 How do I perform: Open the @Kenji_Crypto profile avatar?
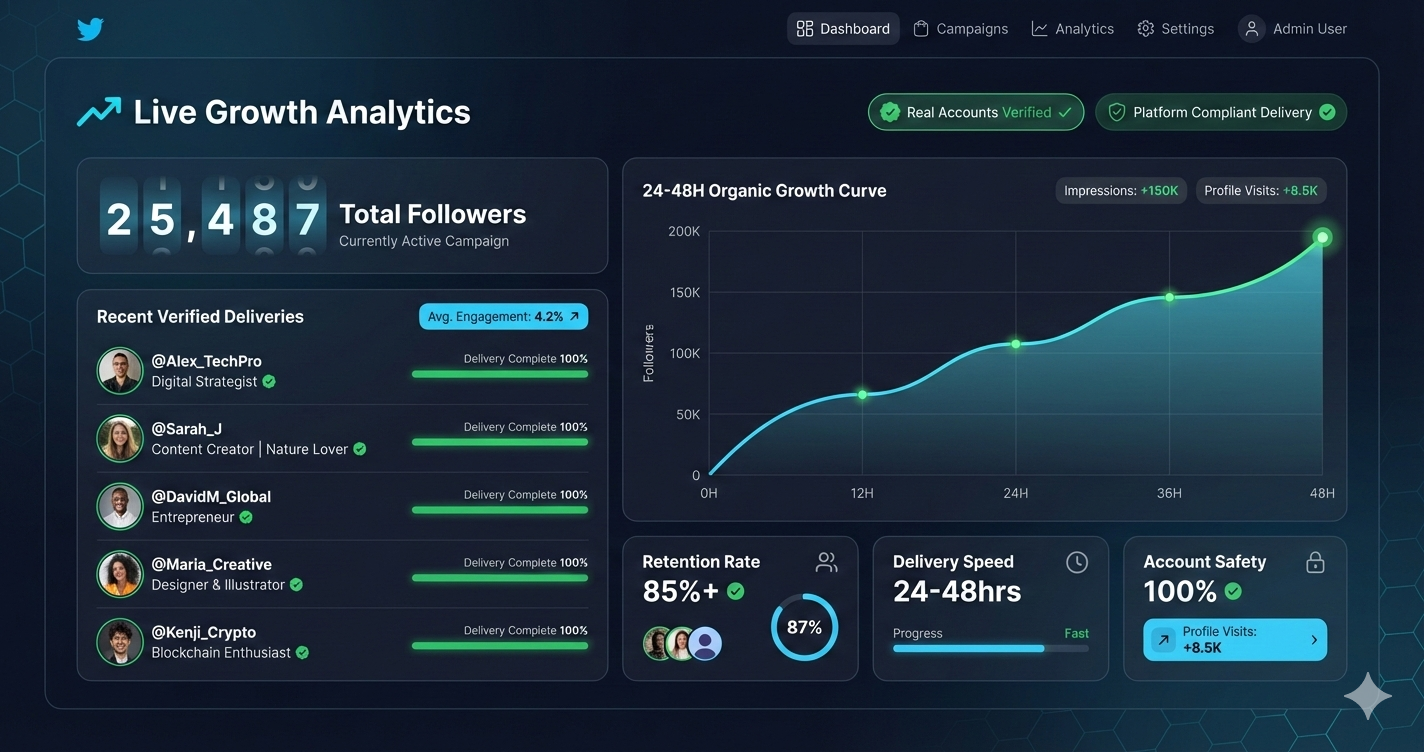[120, 642]
